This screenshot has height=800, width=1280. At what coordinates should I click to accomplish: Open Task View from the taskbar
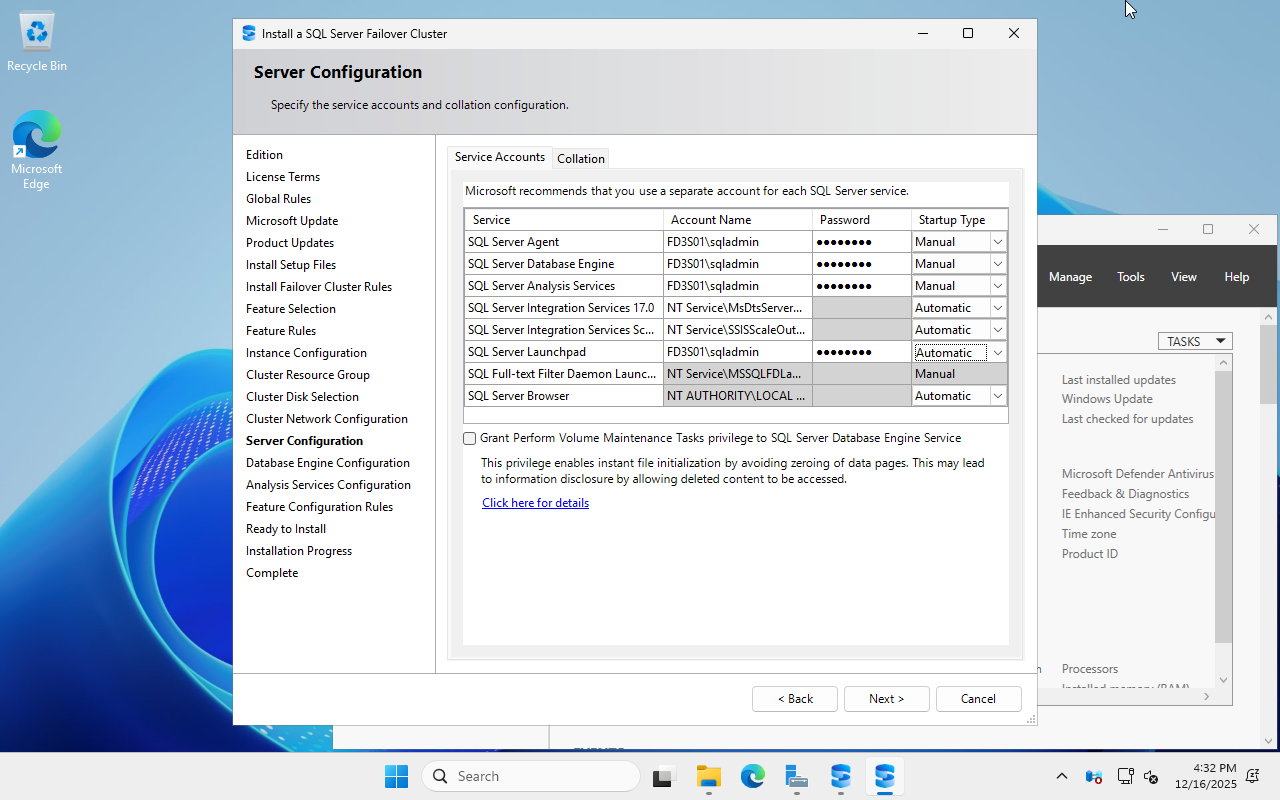pos(663,776)
